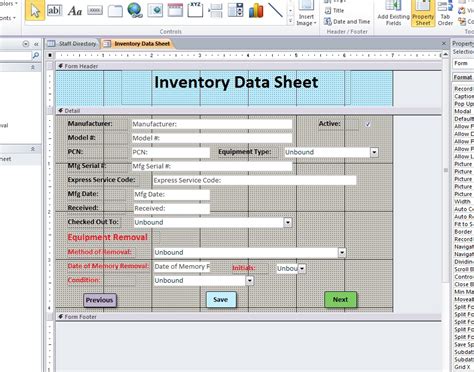The width and height of the screenshot is (474, 372).
Task: Open the Equipment Type dropdown
Action: [x=374, y=152]
